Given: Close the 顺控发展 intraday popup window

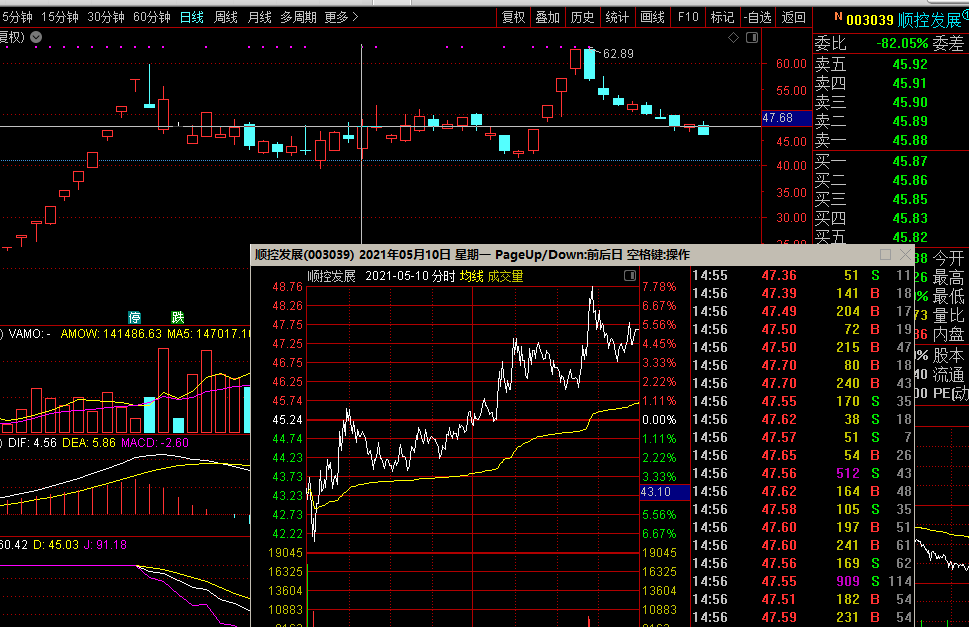Looking at the screenshot, I should [x=905, y=255].
